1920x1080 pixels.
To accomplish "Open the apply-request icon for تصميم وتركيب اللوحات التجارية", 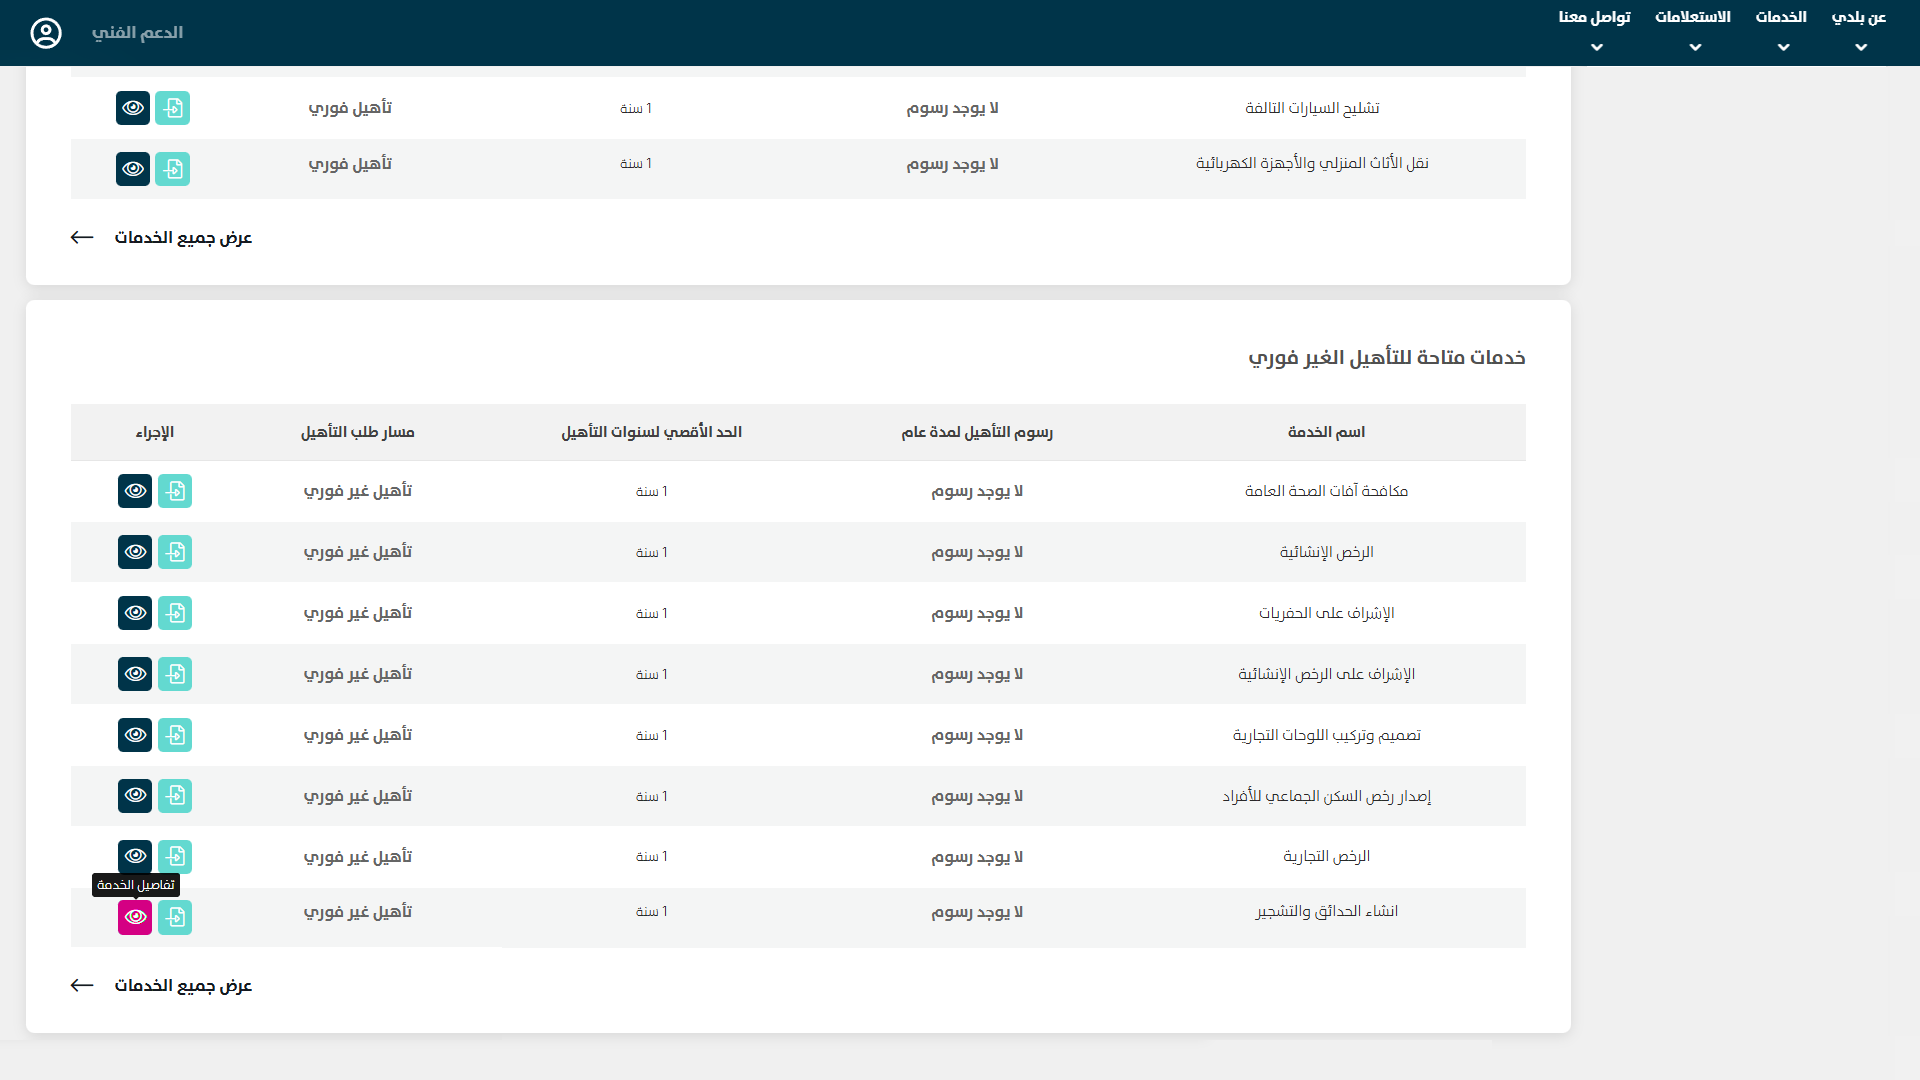I will [175, 735].
